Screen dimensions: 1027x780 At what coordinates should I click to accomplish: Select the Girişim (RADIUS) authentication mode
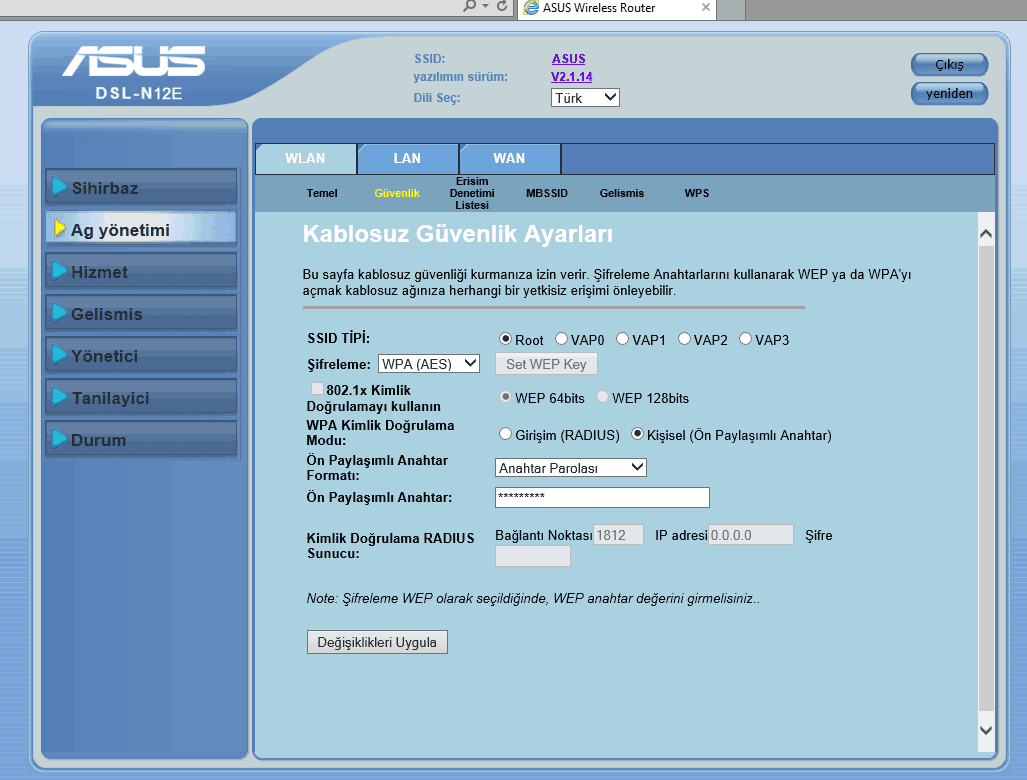(506, 435)
